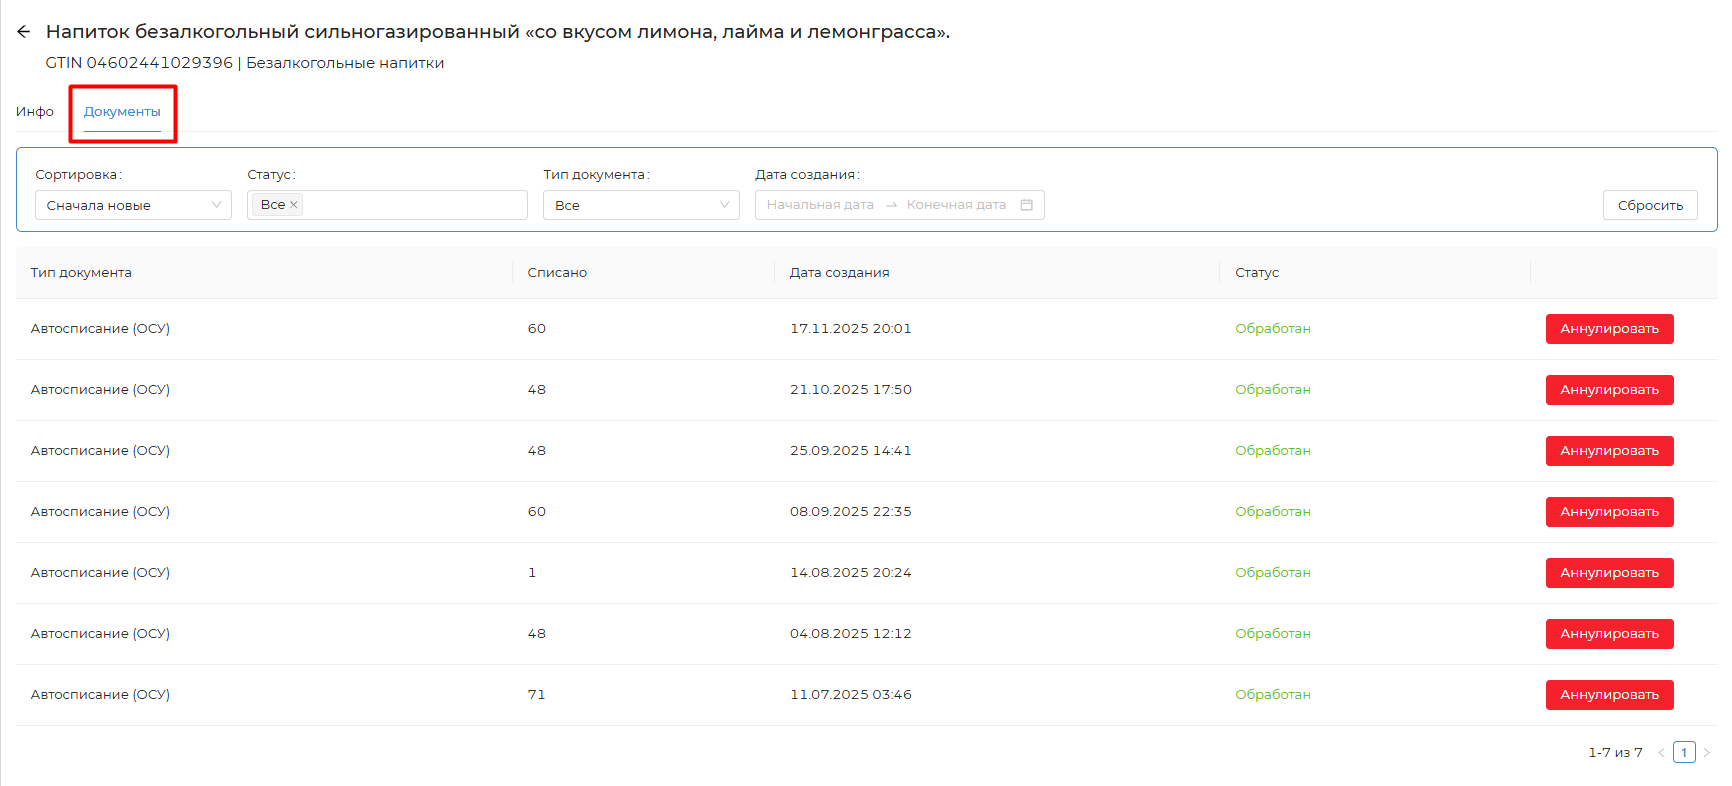Open the document type dropdown
The width and height of the screenshot is (1732, 786).
641,205
